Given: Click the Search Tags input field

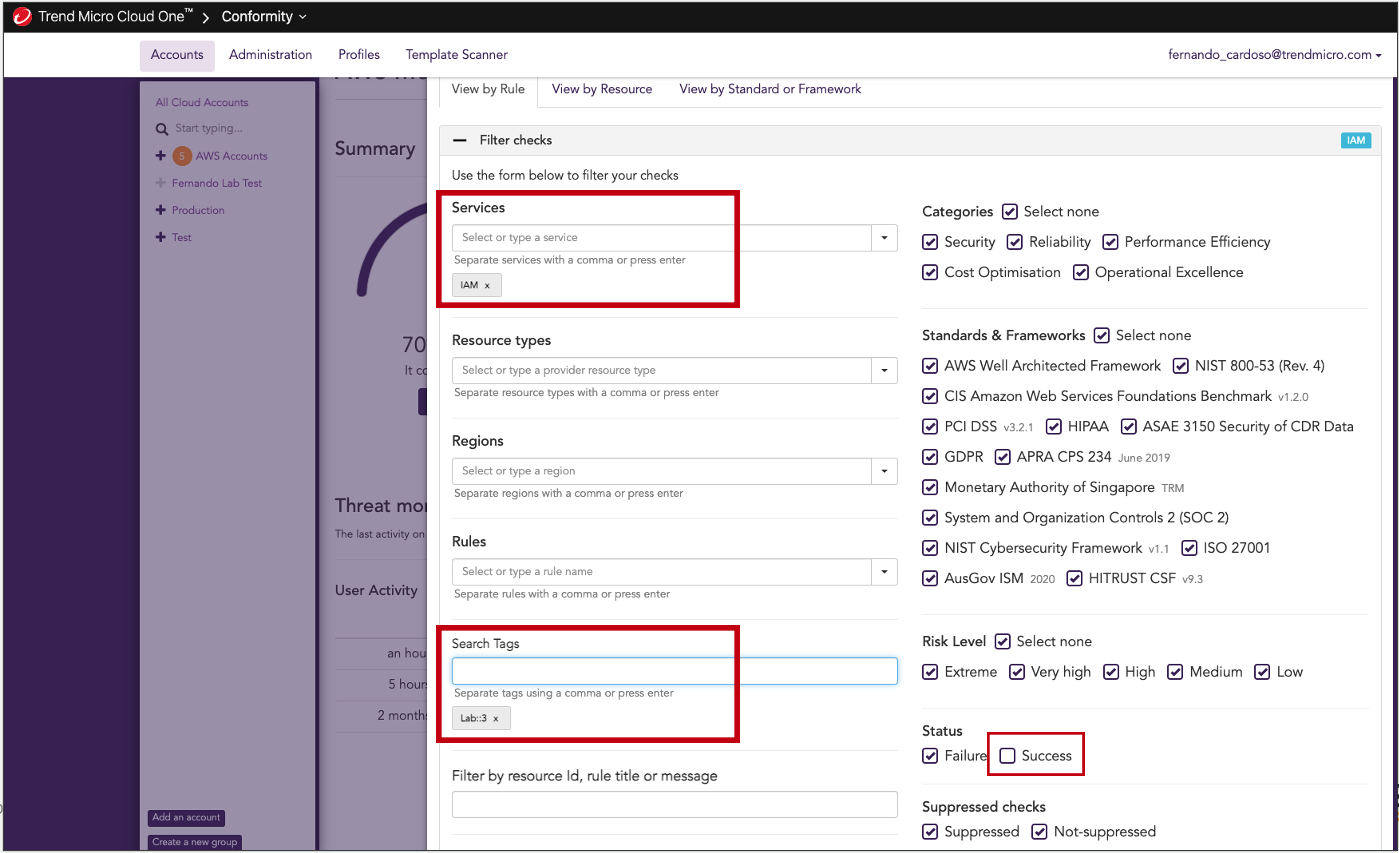Looking at the screenshot, I should tap(675, 671).
